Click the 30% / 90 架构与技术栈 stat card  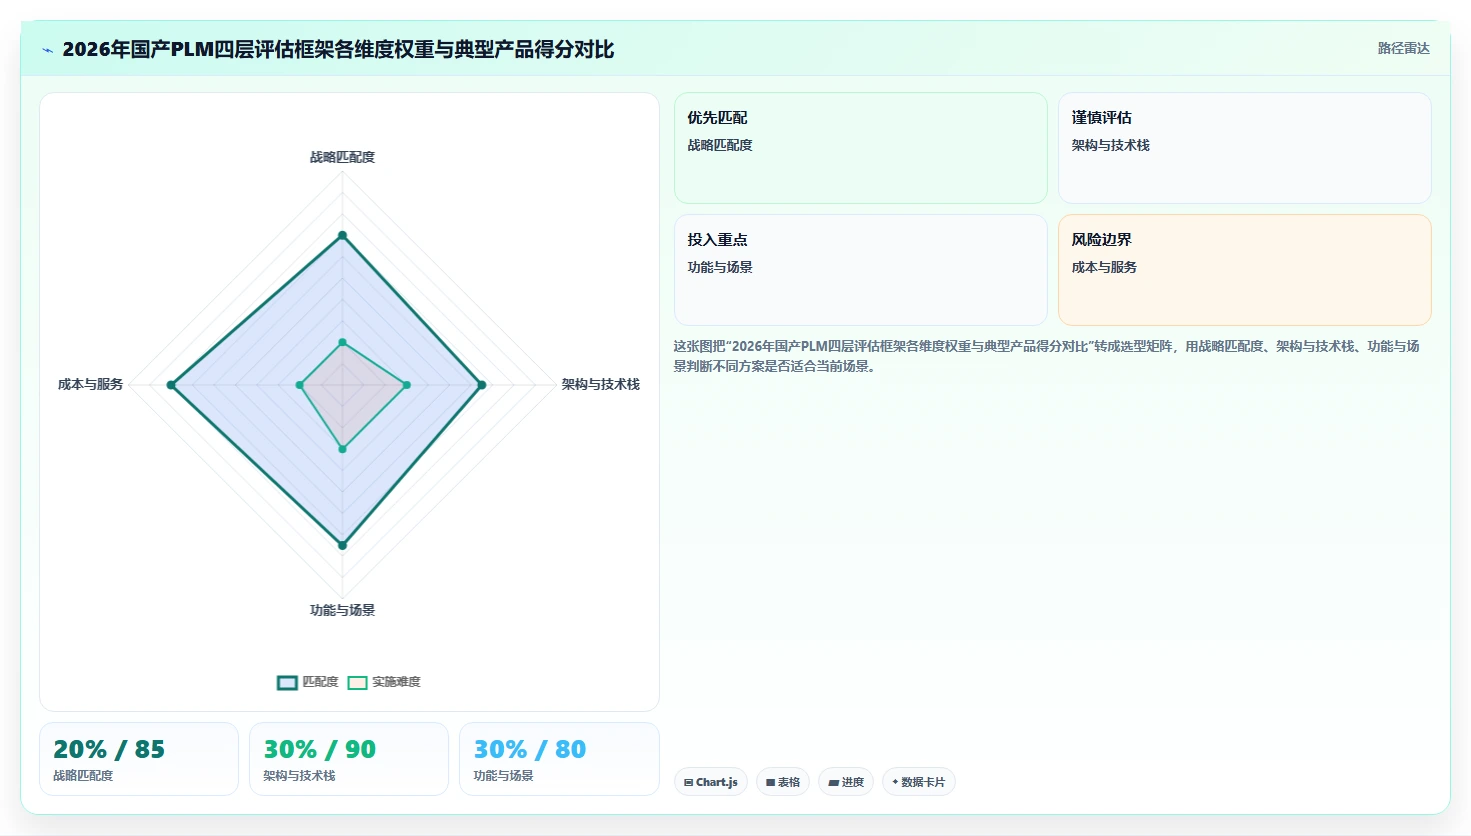[349, 759]
